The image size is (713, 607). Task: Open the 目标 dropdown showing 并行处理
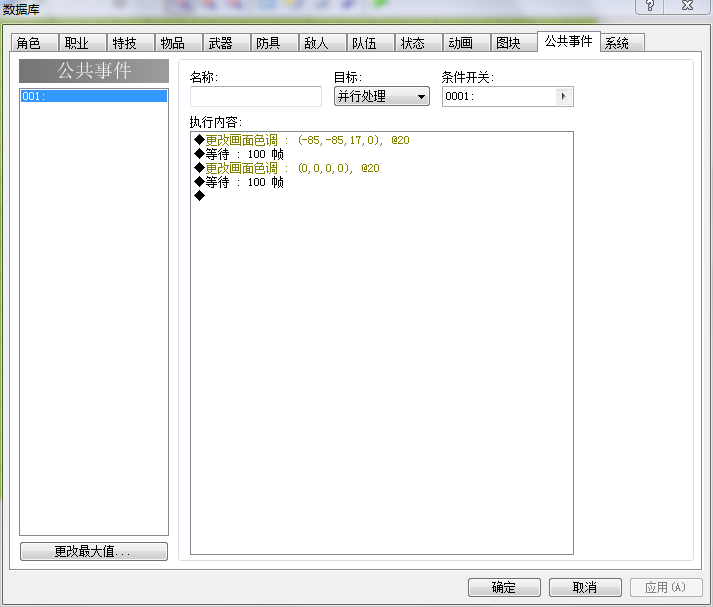tap(382, 96)
